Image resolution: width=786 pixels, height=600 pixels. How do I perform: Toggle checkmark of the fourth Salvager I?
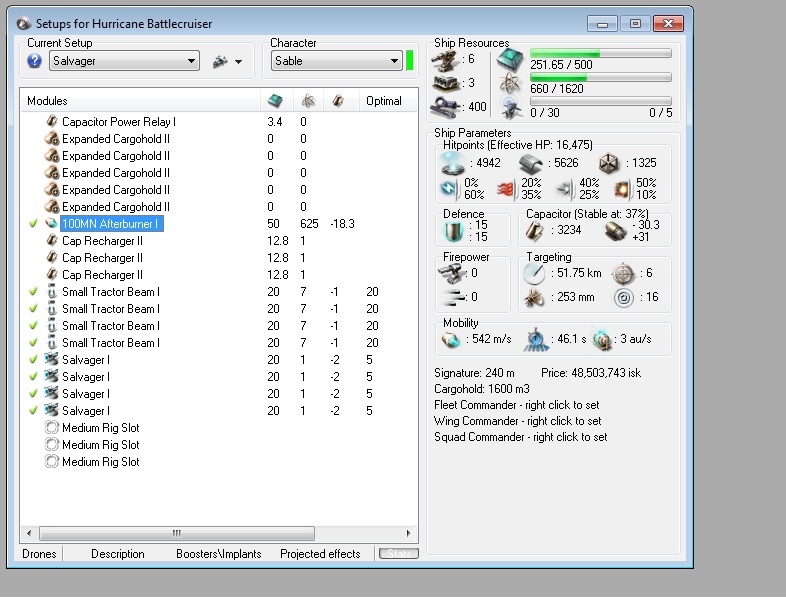pos(33,411)
